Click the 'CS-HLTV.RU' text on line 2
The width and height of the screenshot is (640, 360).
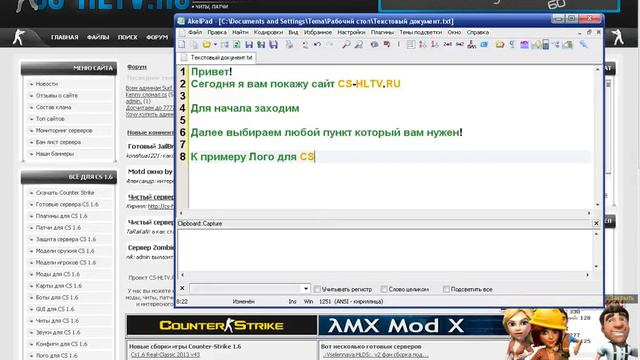[369, 84]
